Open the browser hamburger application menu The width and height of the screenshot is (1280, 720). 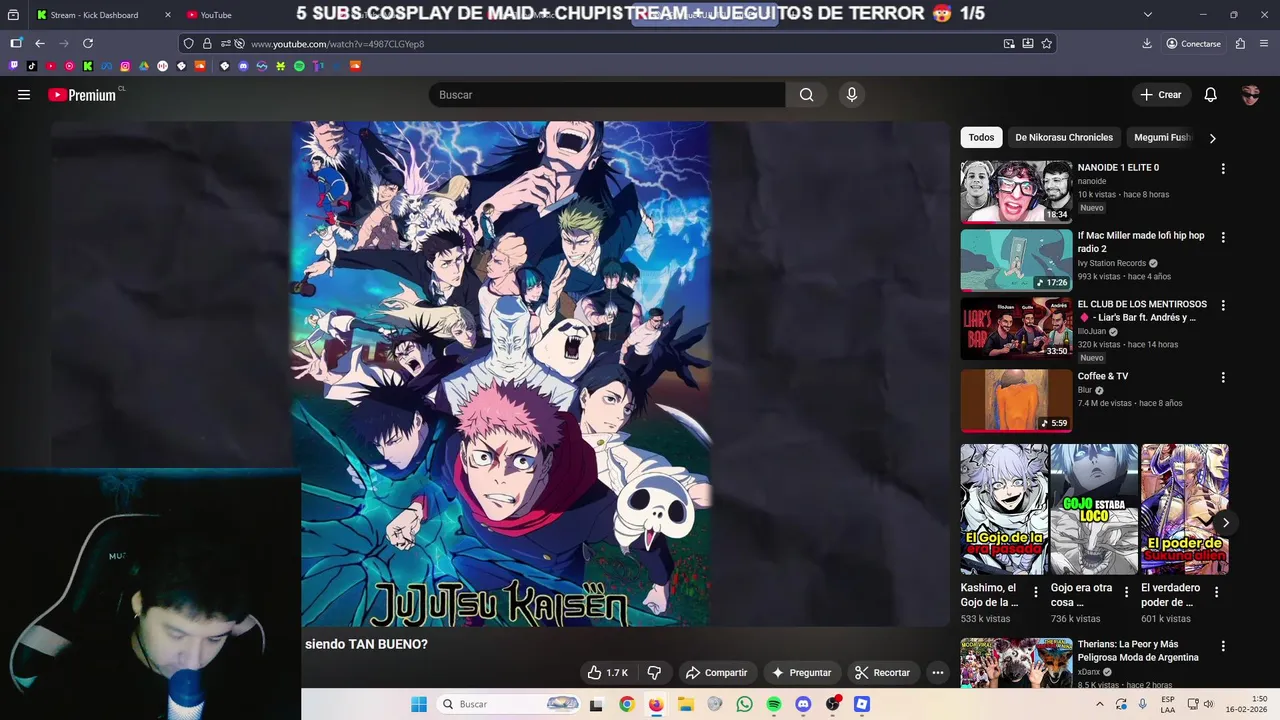pyautogui.click(x=1264, y=44)
